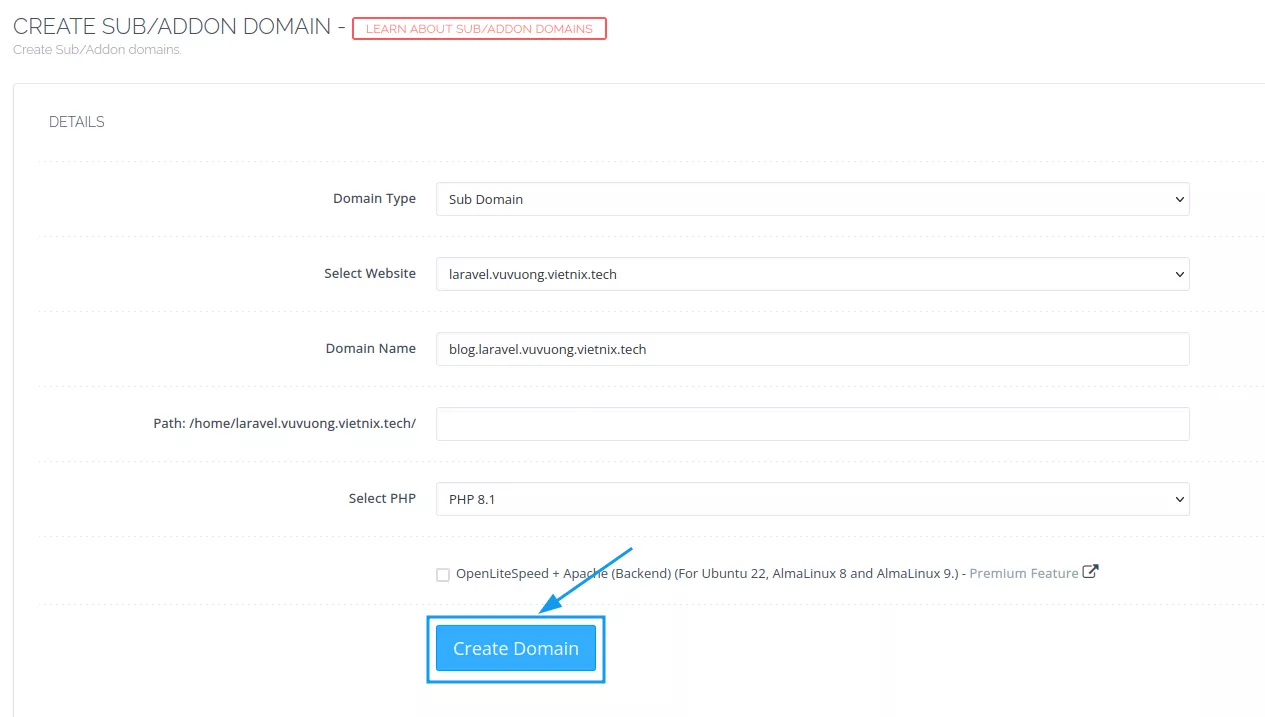
Task: Open the Premium Feature link
Action: [x=1023, y=572]
